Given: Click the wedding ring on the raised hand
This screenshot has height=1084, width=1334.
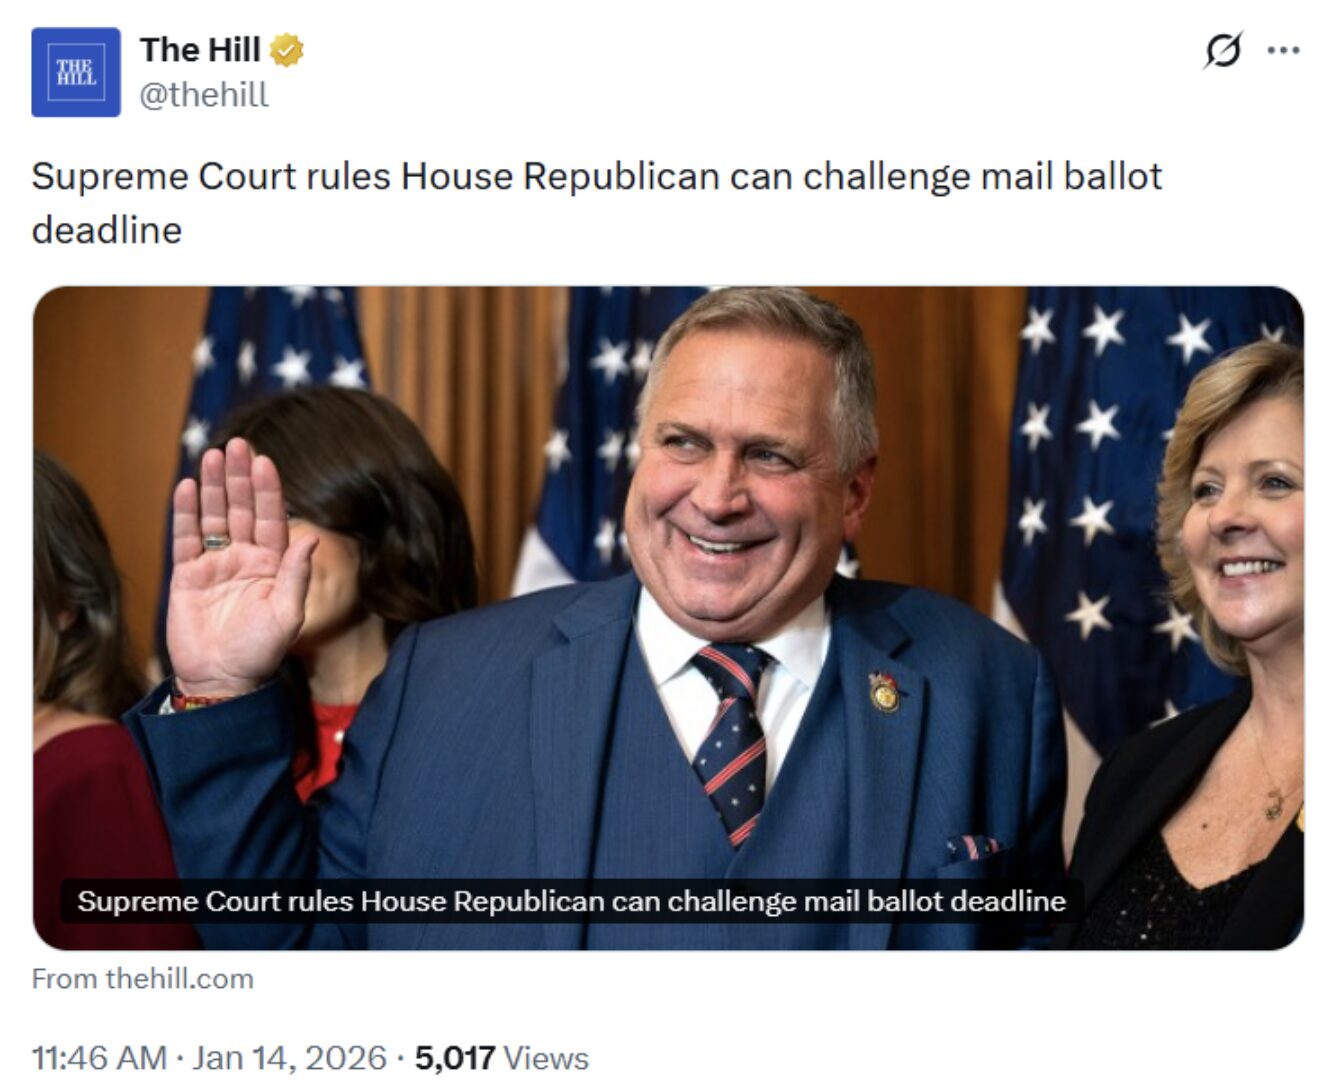Looking at the screenshot, I should 216,543.
